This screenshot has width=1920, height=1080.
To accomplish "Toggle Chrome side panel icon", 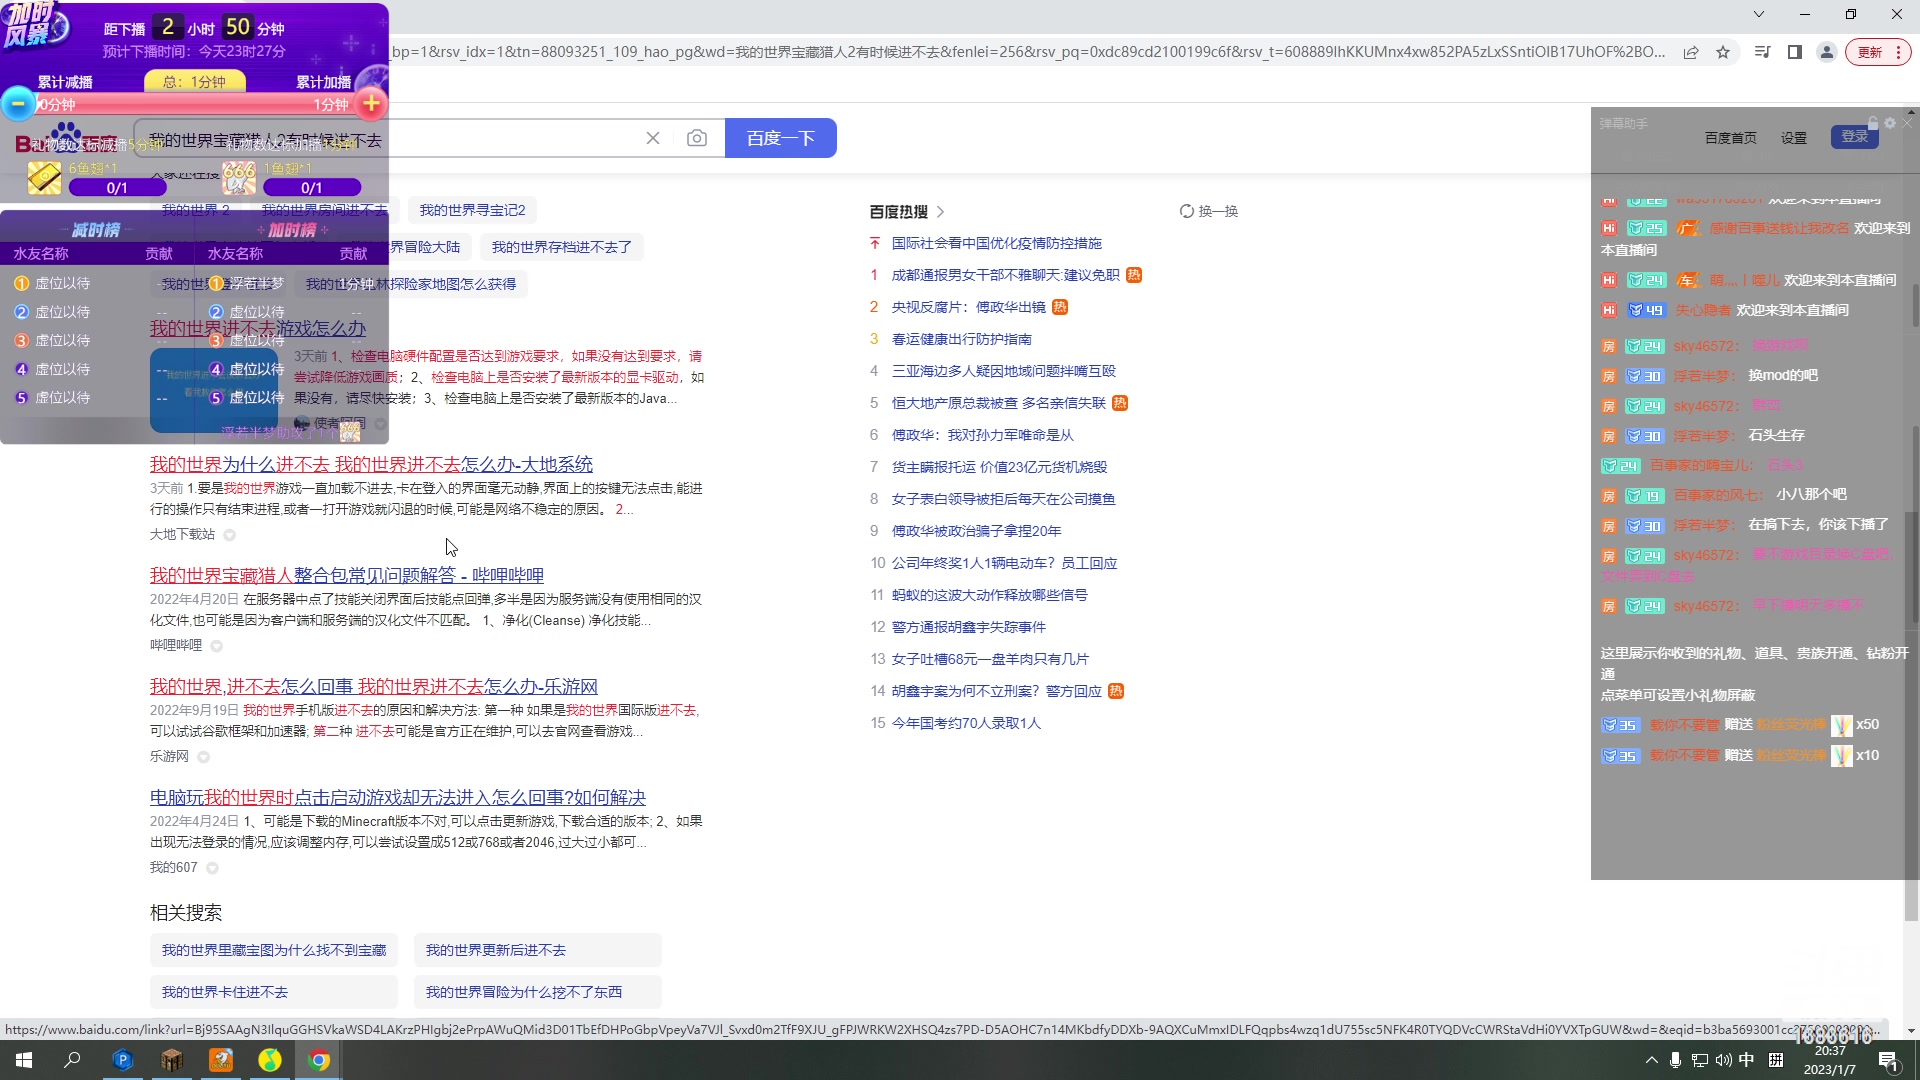I will tap(1795, 52).
